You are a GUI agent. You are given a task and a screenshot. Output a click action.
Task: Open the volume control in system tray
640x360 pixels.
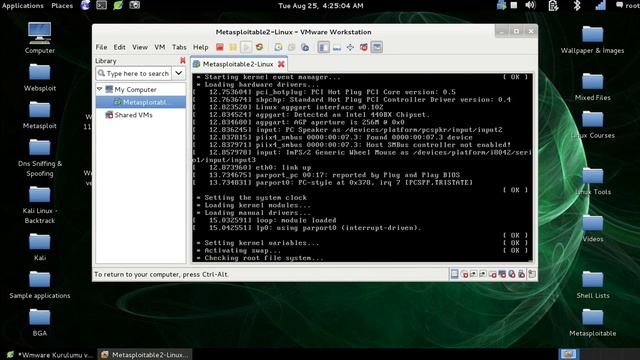(530, 5)
